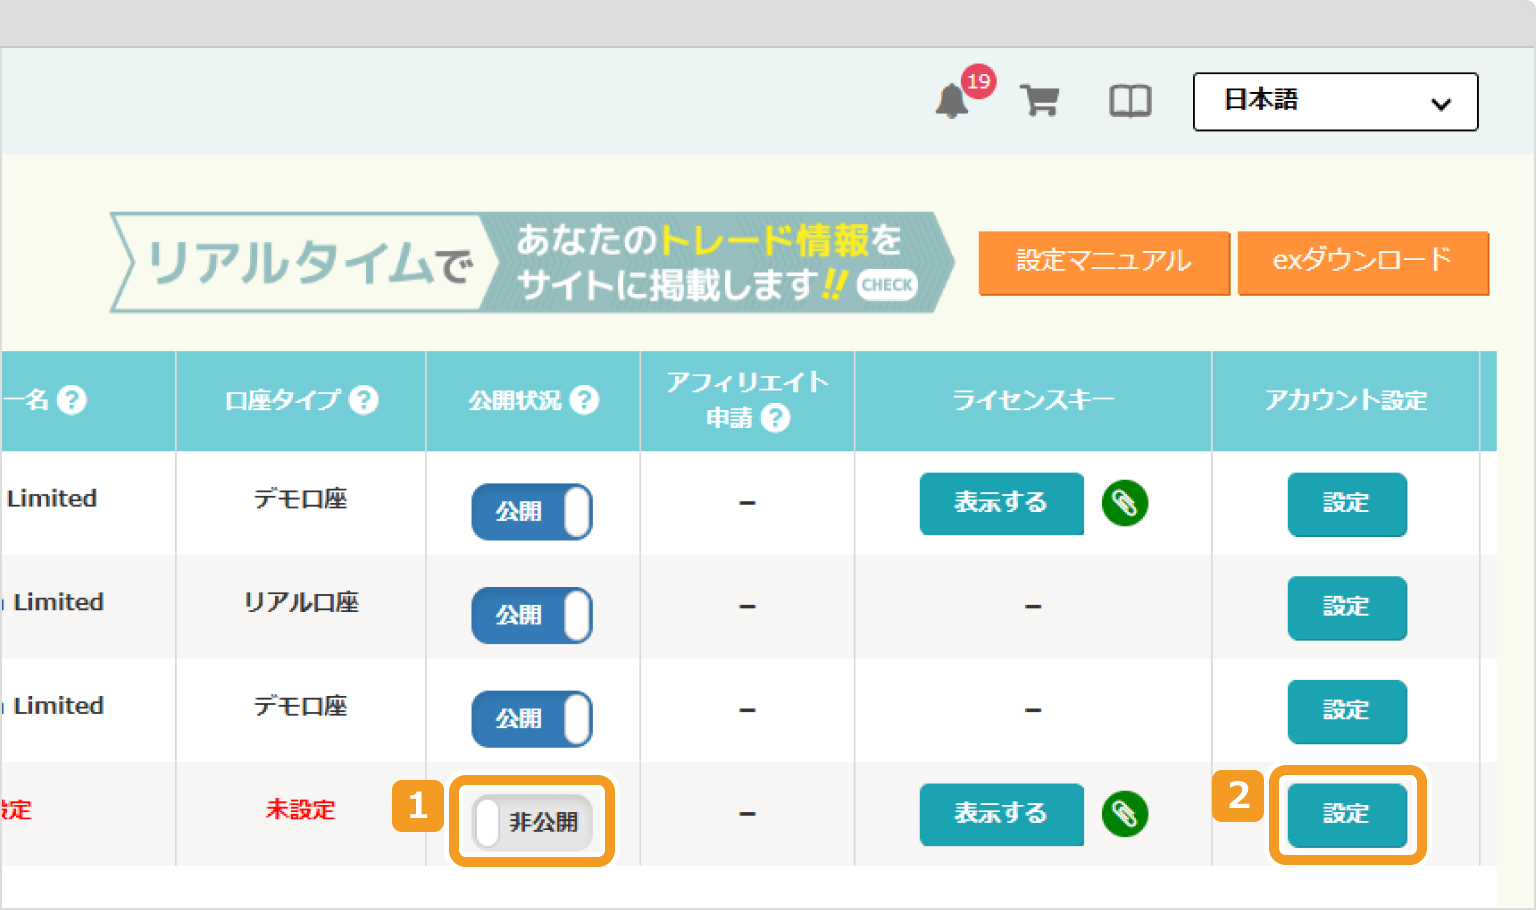
Task: Click the exダウンロード button
Action: click(x=1362, y=263)
